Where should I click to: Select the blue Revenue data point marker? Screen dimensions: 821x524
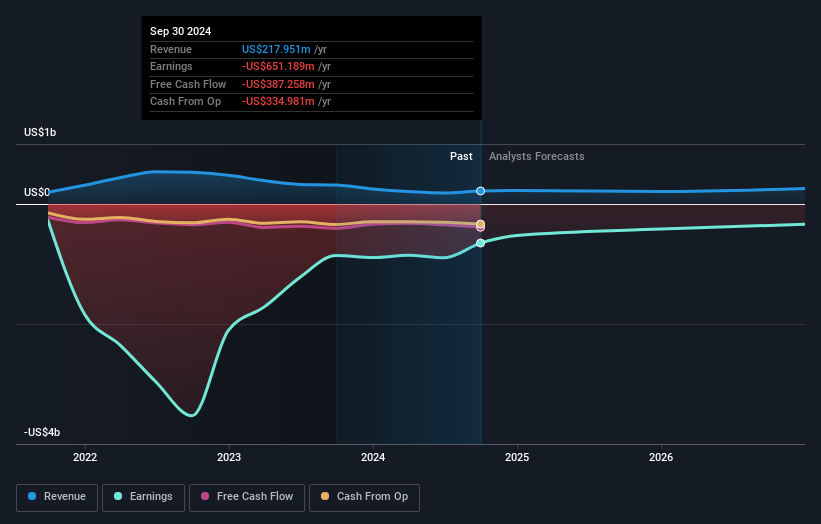(480, 191)
